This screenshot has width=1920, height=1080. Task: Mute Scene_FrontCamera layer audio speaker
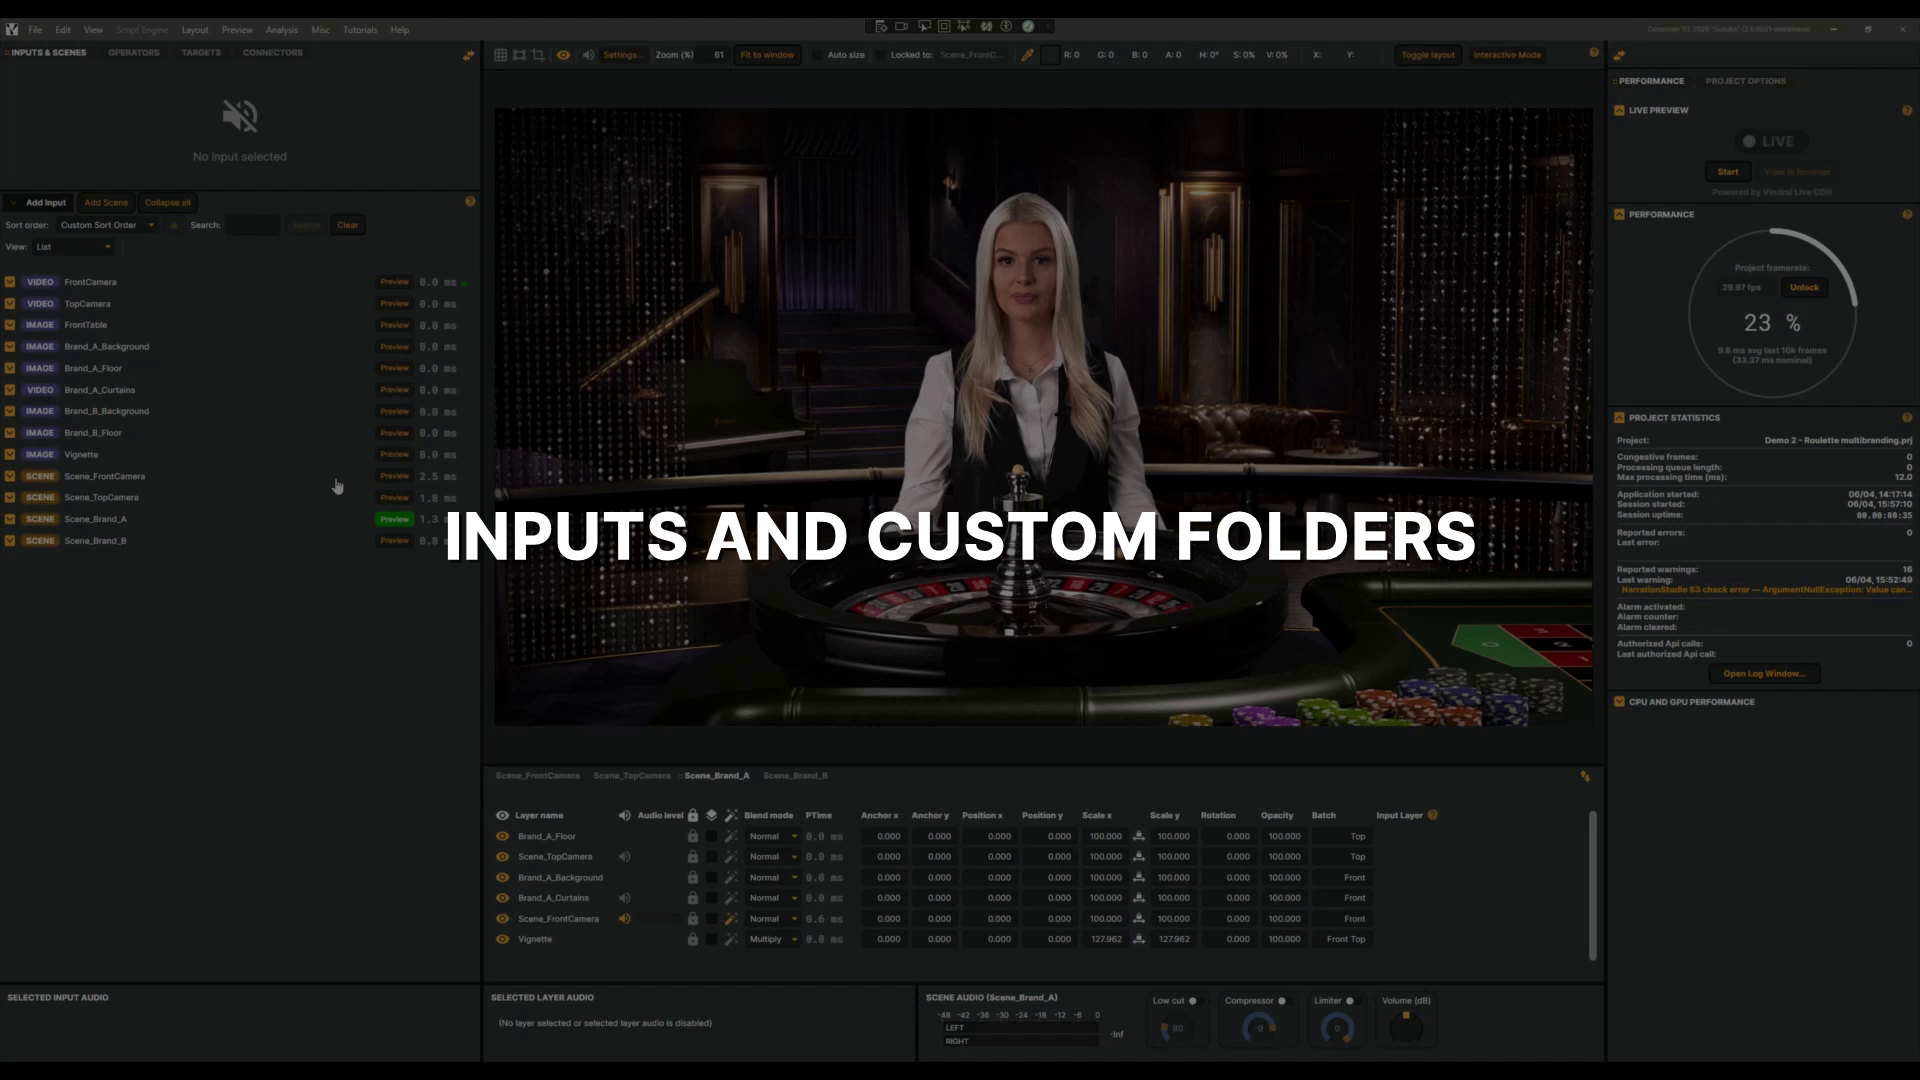coord(625,919)
